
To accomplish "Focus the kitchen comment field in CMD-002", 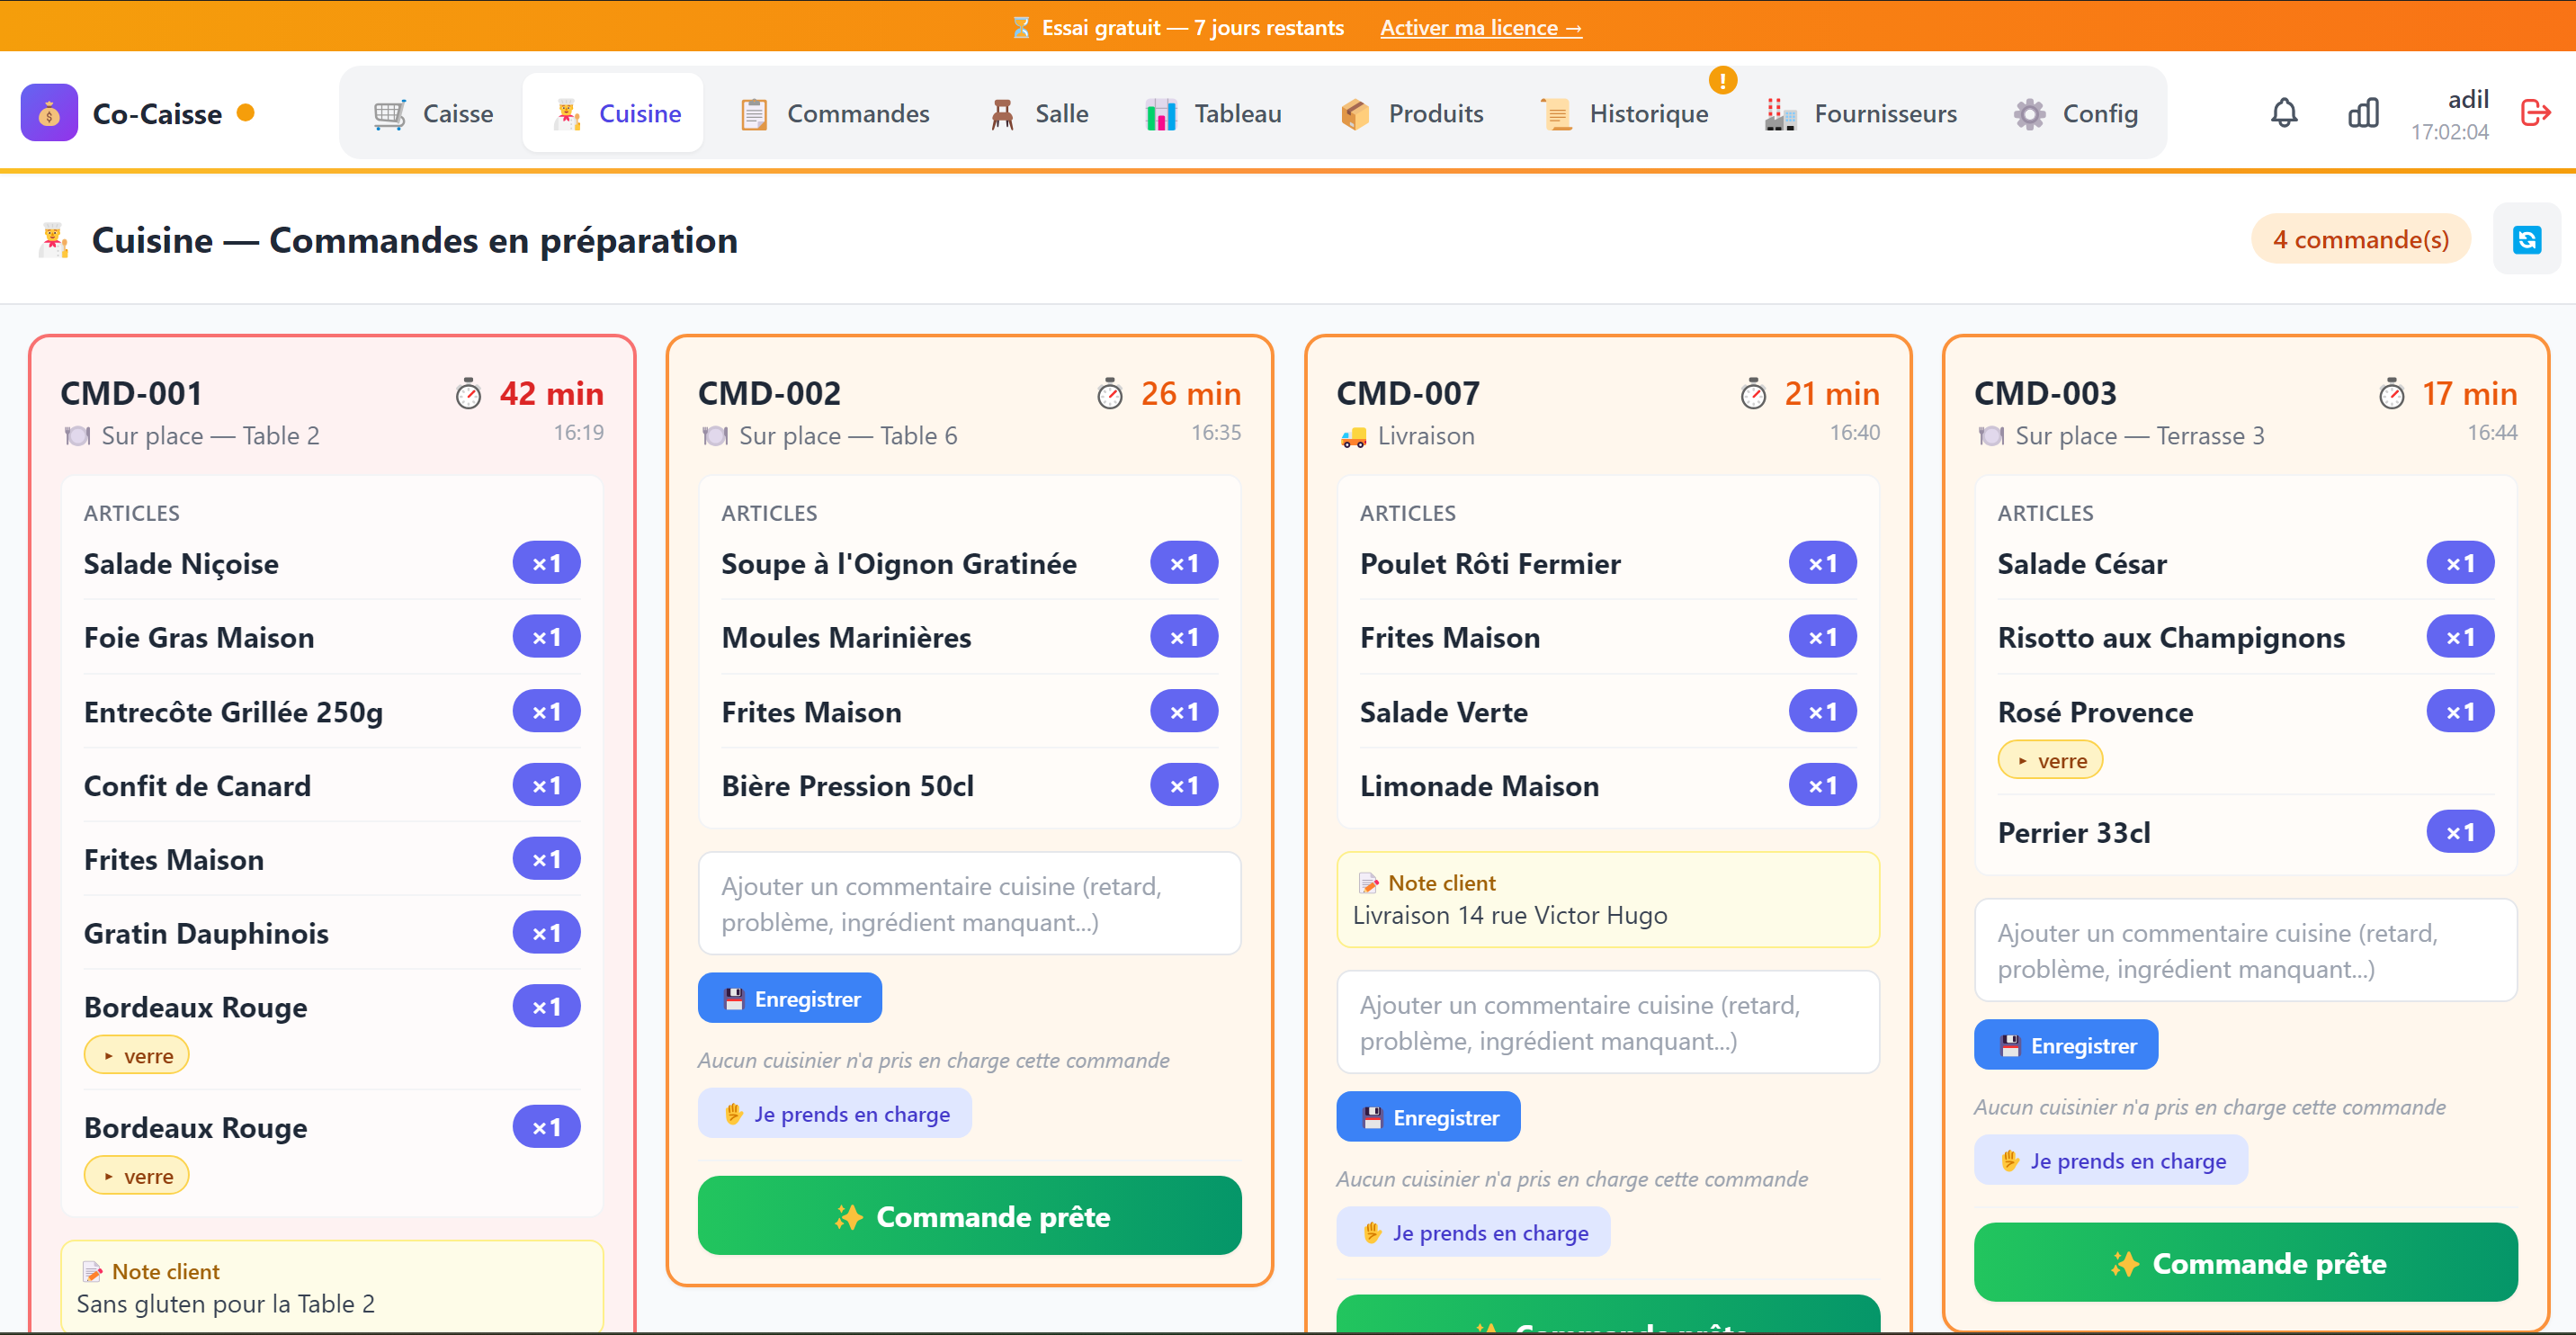I will pos(969,904).
